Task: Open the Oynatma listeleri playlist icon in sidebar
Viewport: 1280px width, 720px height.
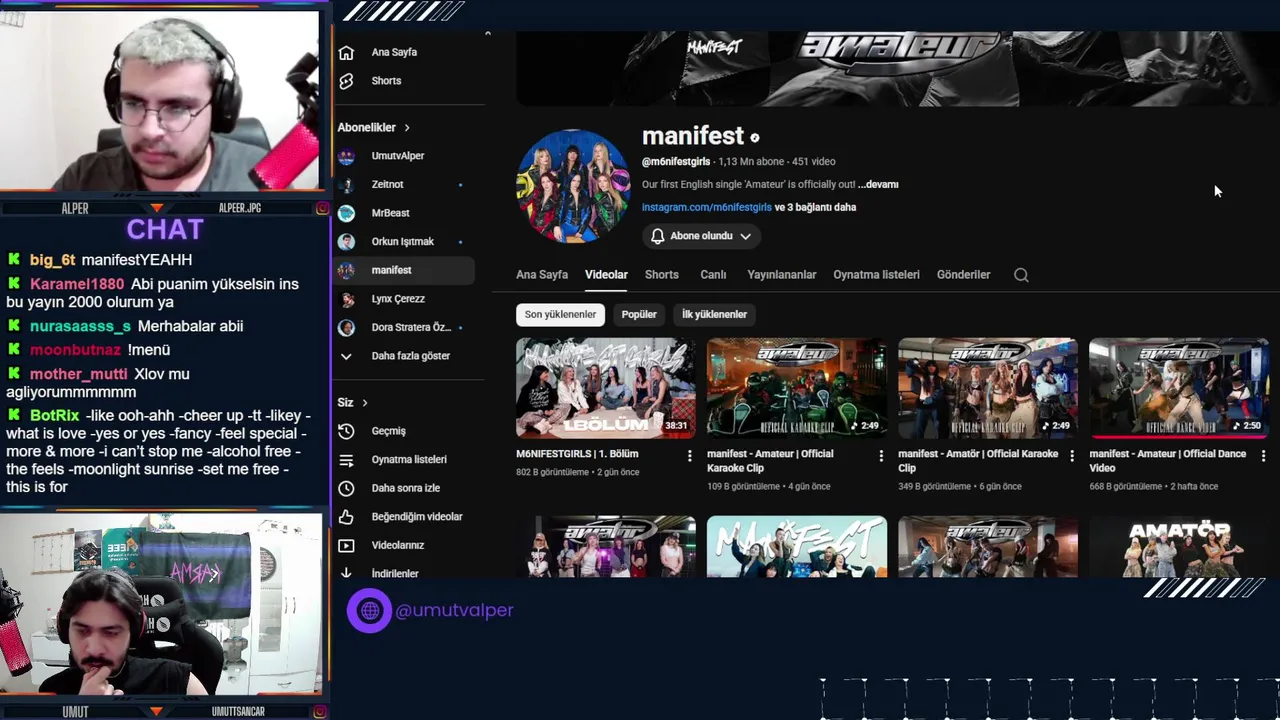Action: 346,460
